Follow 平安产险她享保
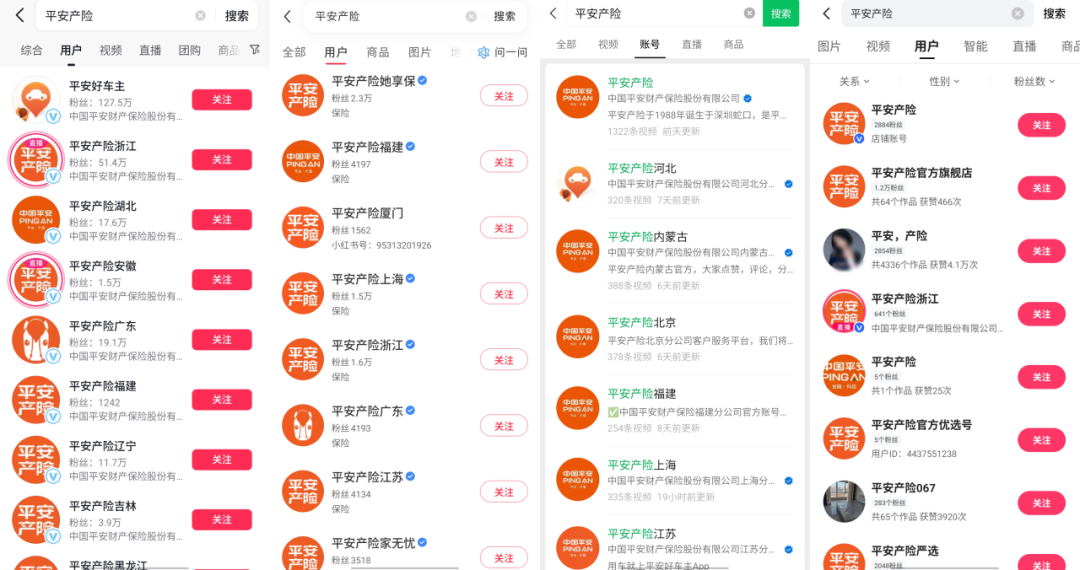Image resolution: width=1080 pixels, height=570 pixels. (x=503, y=96)
